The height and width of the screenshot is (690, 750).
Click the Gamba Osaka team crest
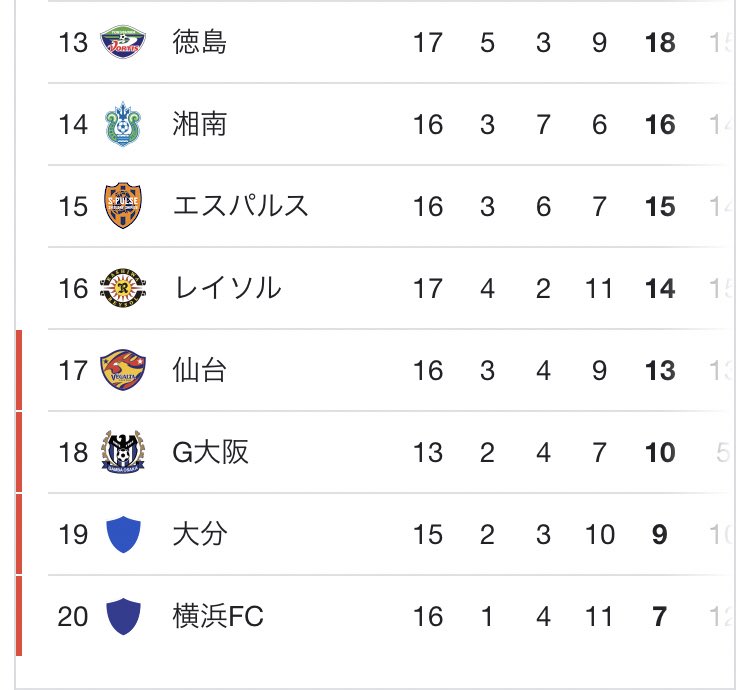123,453
